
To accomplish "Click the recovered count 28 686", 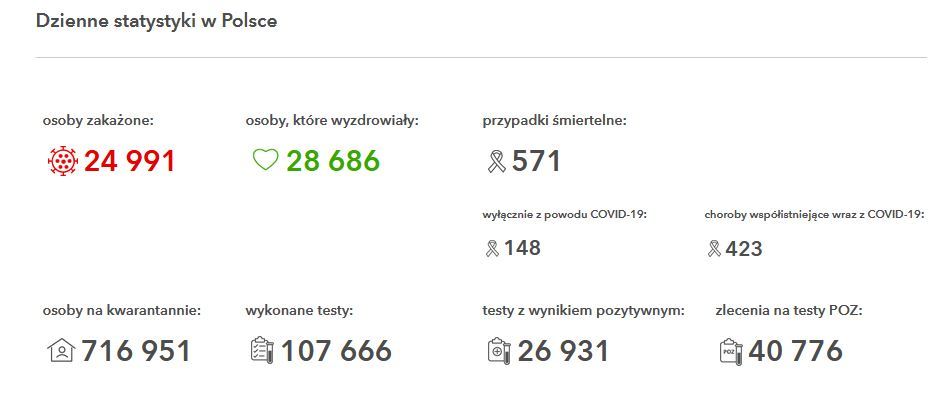I will pos(333,161).
